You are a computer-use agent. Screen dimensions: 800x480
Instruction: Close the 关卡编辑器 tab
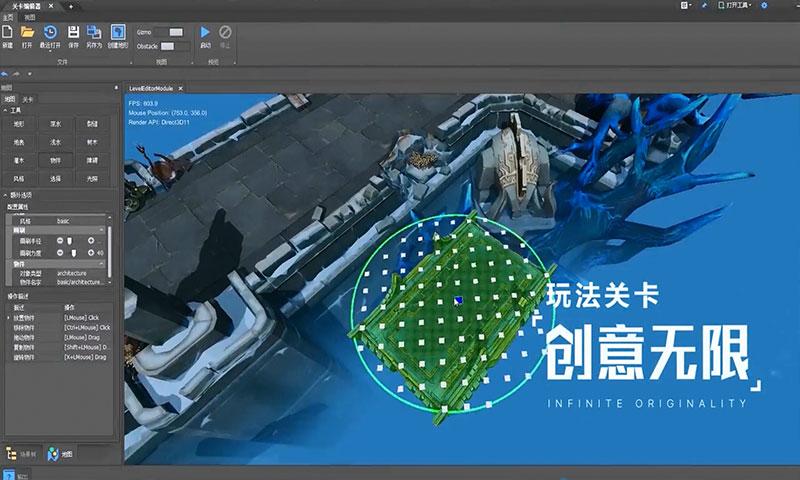(x=51, y=6)
